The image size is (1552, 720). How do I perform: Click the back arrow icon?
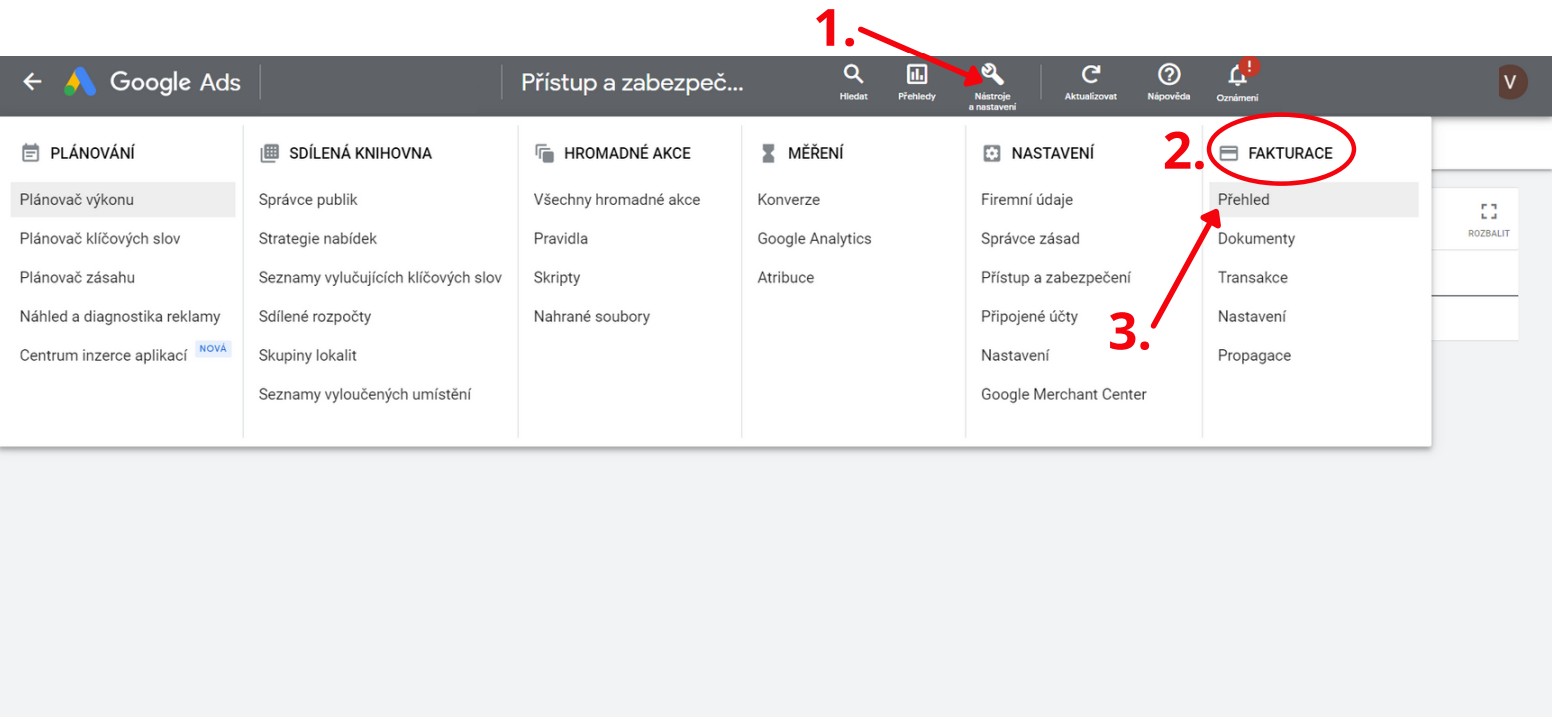click(x=33, y=82)
